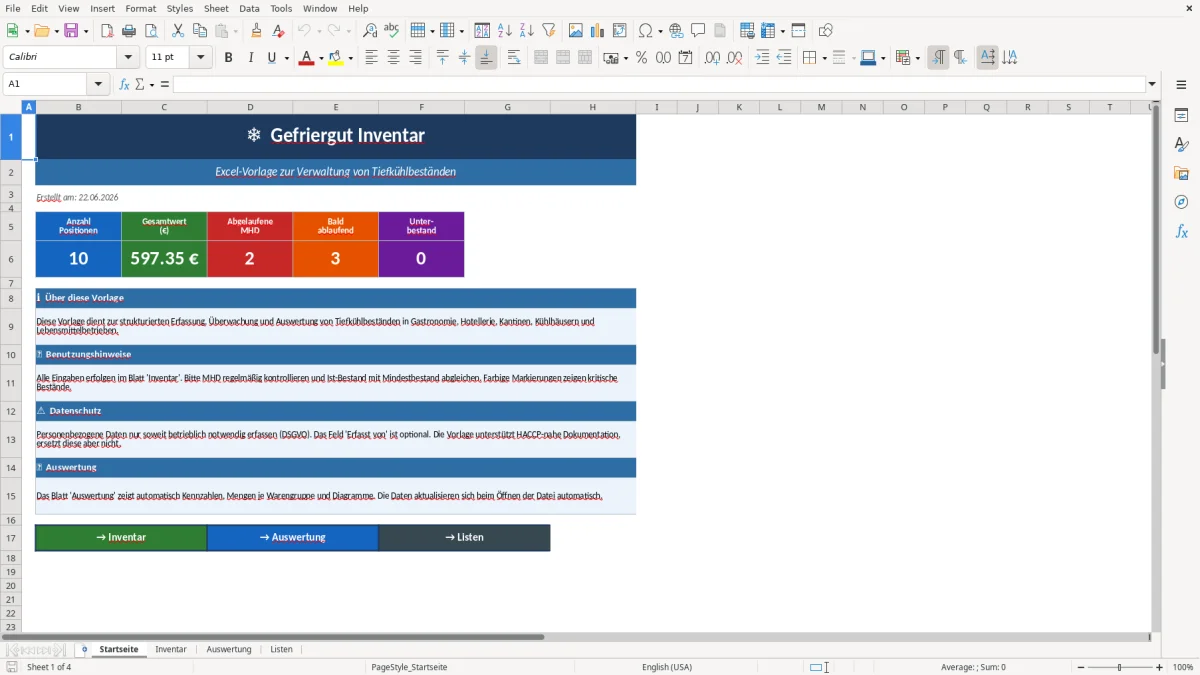Screen dimensions: 1200x675
Task: Expand the formula bar arrow
Action: (1152, 84)
